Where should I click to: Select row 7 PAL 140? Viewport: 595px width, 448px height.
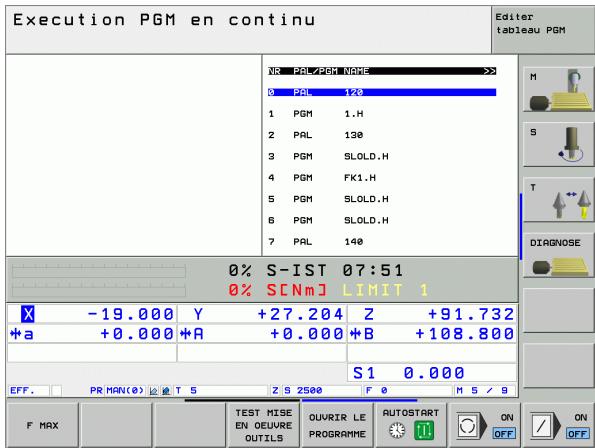[382, 242]
